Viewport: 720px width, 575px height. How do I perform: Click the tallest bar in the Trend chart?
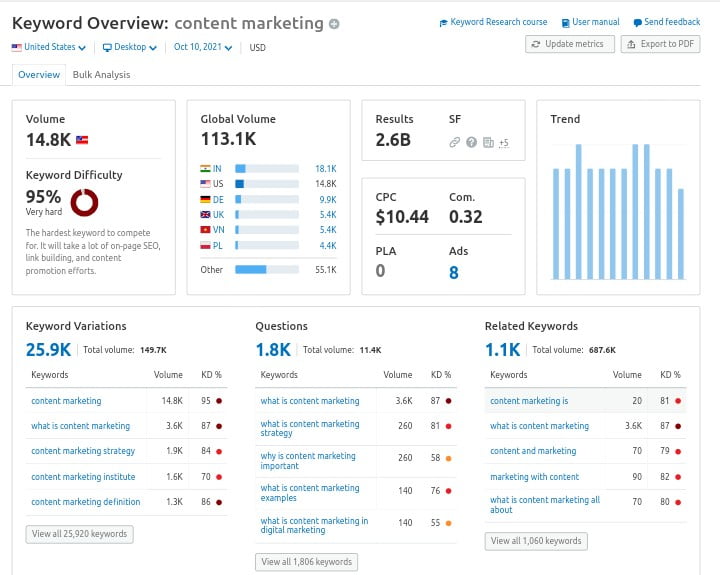coord(578,212)
